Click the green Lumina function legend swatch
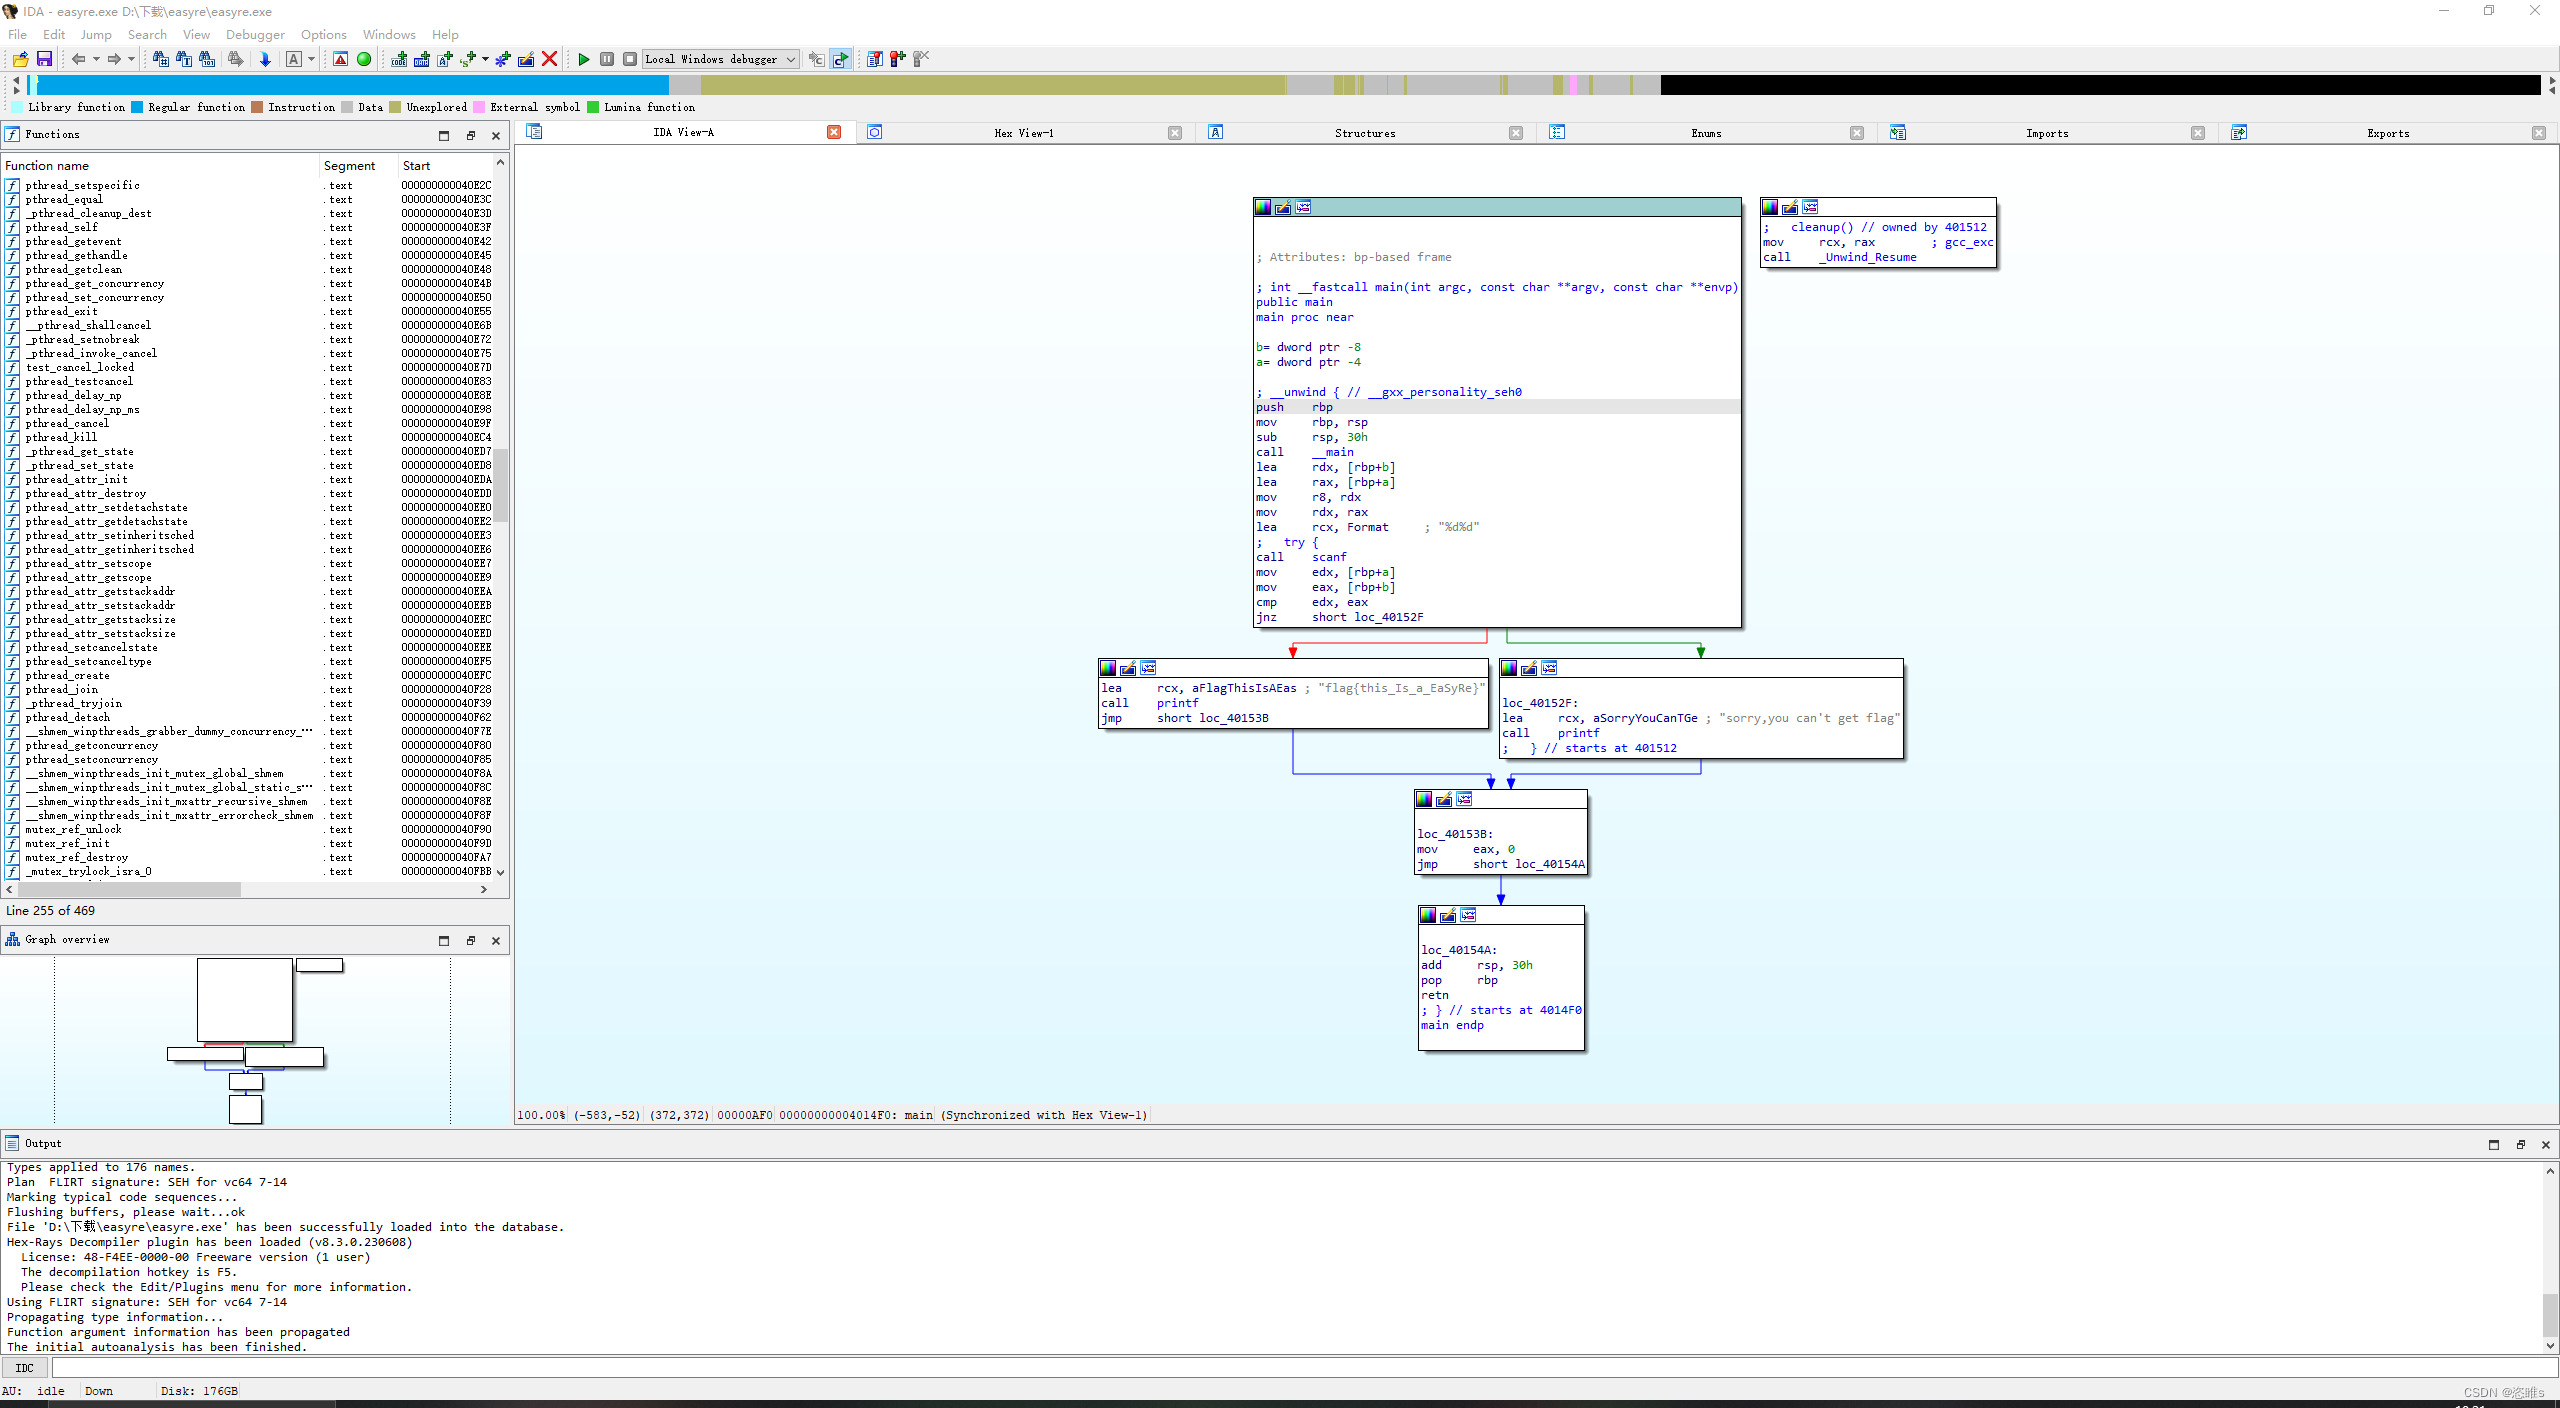The width and height of the screenshot is (2560, 1408). (593, 107)
